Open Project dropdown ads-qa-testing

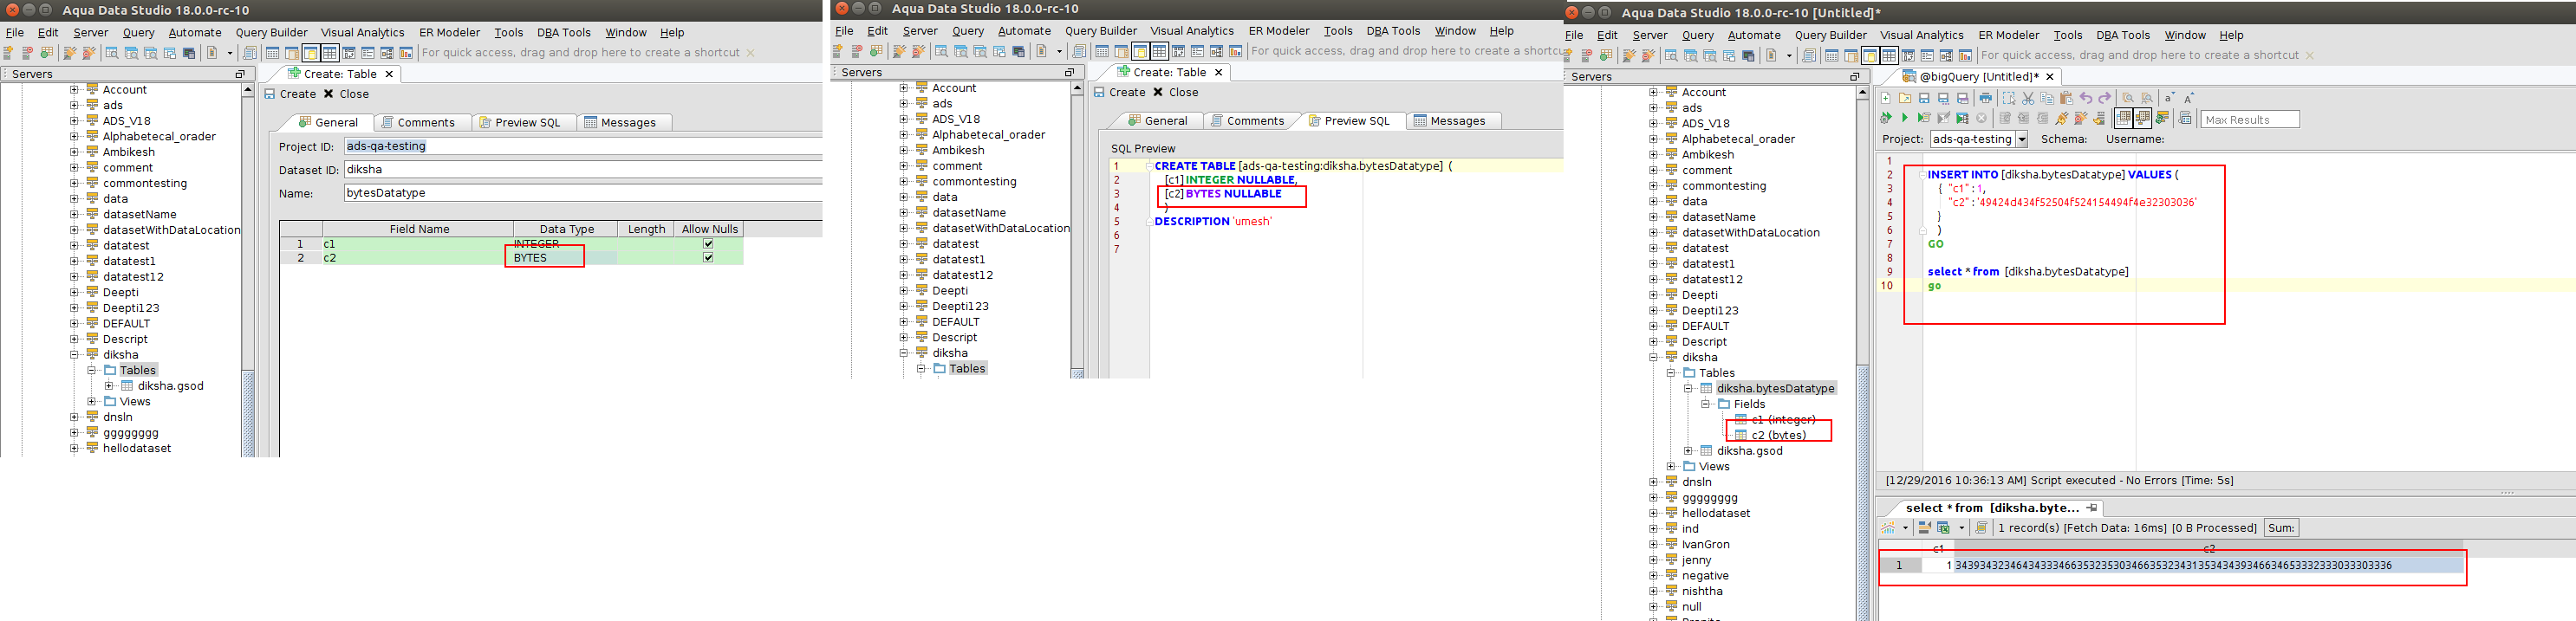pyautogui.click(x=2021, y=139)
